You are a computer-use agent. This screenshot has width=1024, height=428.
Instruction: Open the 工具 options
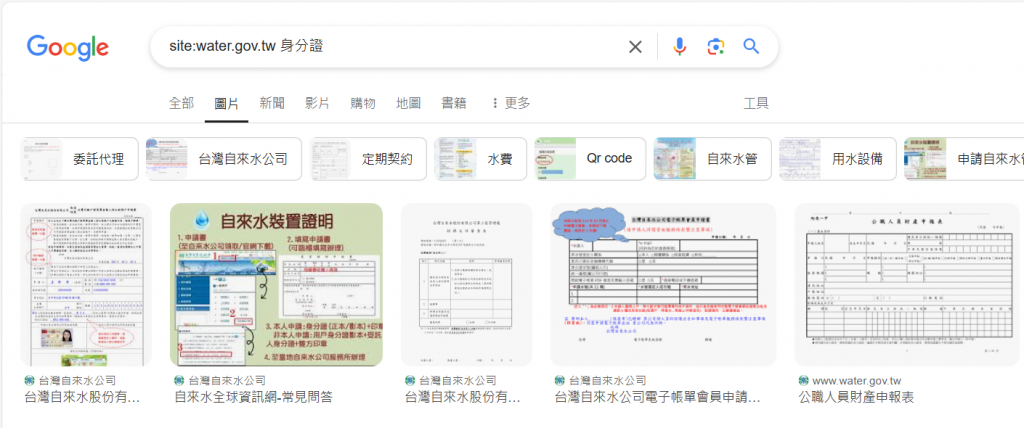point(756,103)
